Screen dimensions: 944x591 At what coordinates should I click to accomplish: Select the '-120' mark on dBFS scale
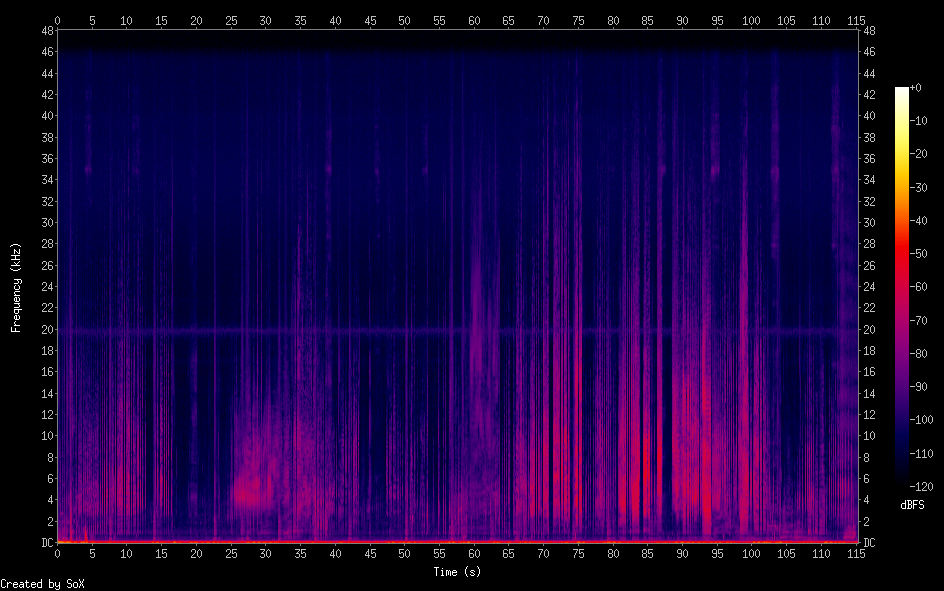pyautogui.click(x=921, y=487)
